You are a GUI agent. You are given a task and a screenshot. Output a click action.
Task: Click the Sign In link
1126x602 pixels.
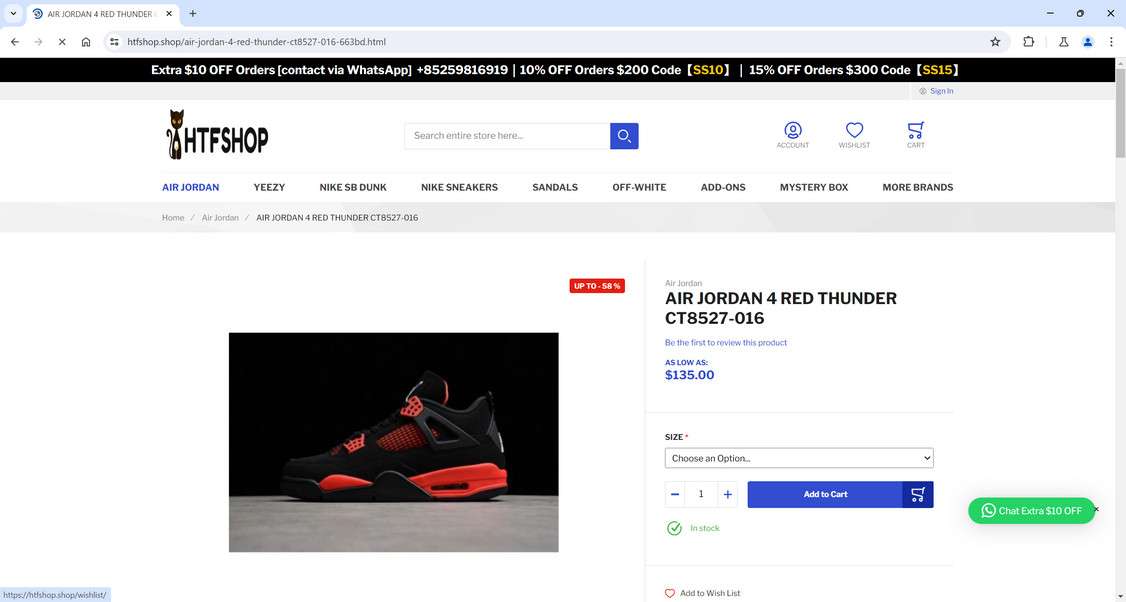coord(941,91)
